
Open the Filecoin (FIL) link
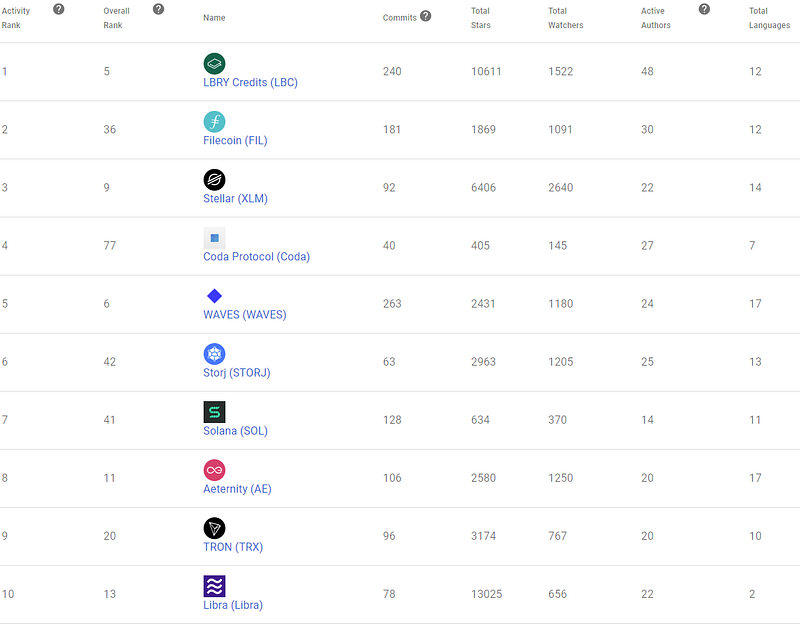tap(235, 140)
